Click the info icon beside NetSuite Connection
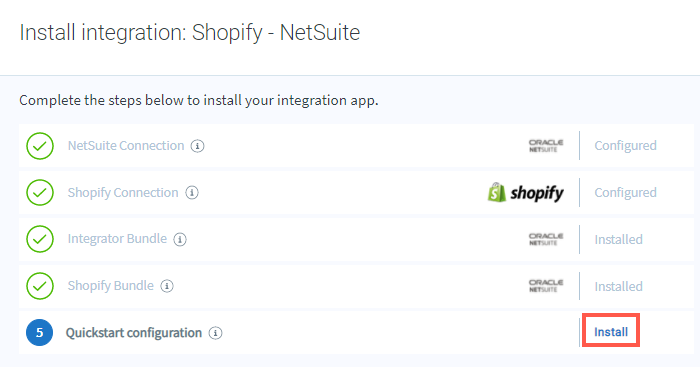 click(x=197, y=146)
